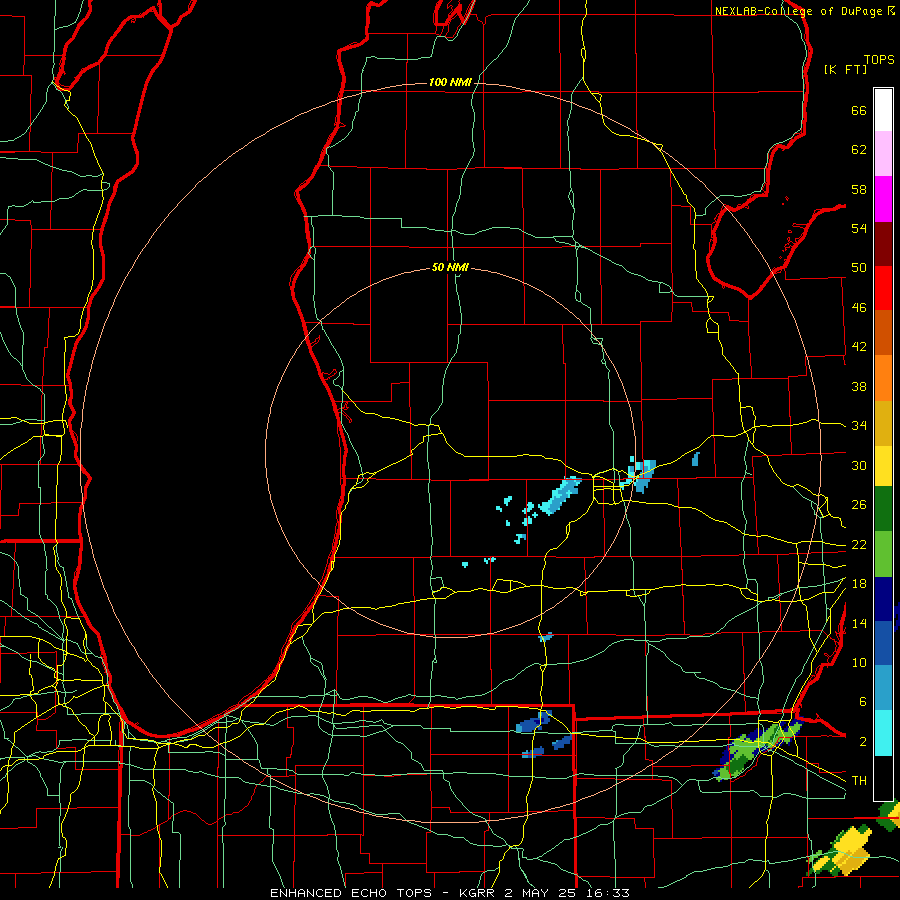Click the light pink legend swatch
Viewport: 900px width, 900px height.
(883, 153)
